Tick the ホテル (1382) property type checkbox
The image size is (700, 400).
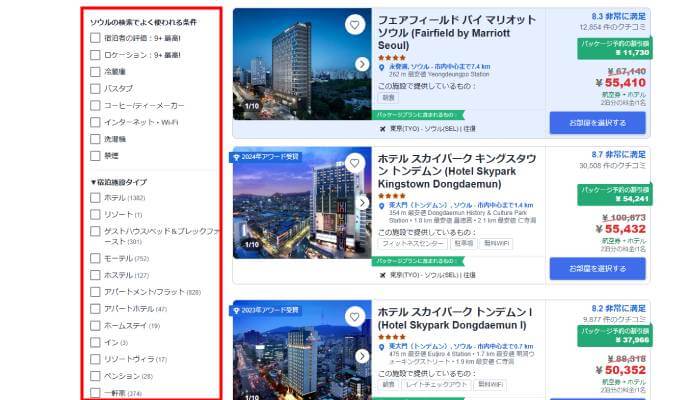(x=95, y=198)
